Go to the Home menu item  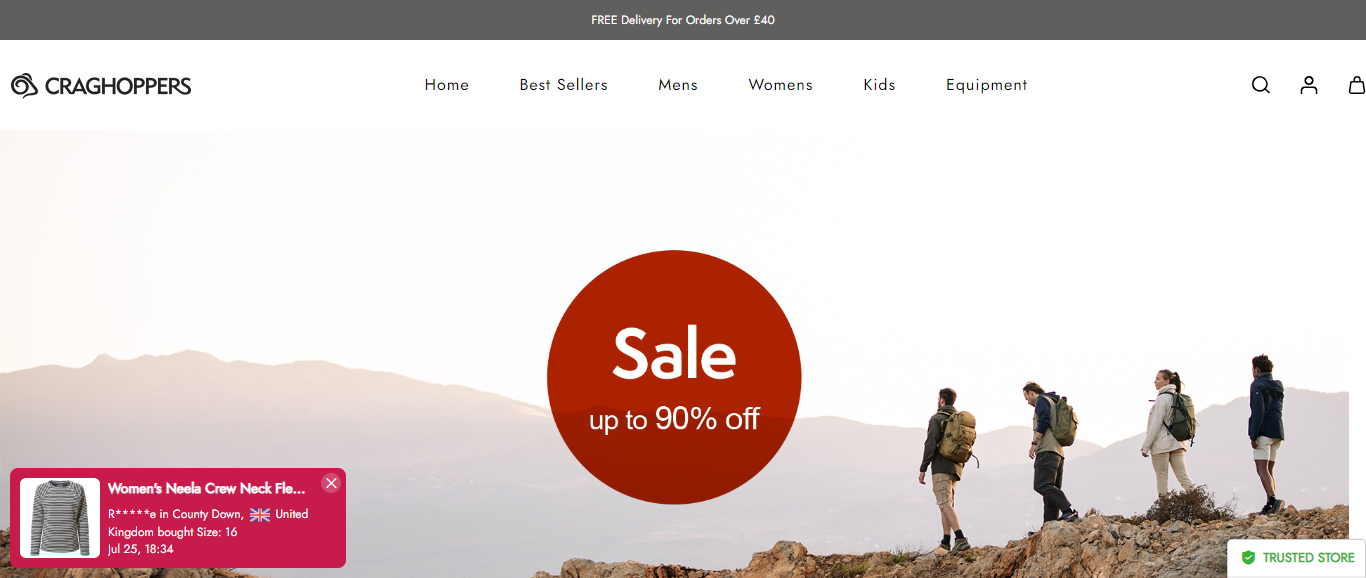pyautogui.click(x=447, y=85)
